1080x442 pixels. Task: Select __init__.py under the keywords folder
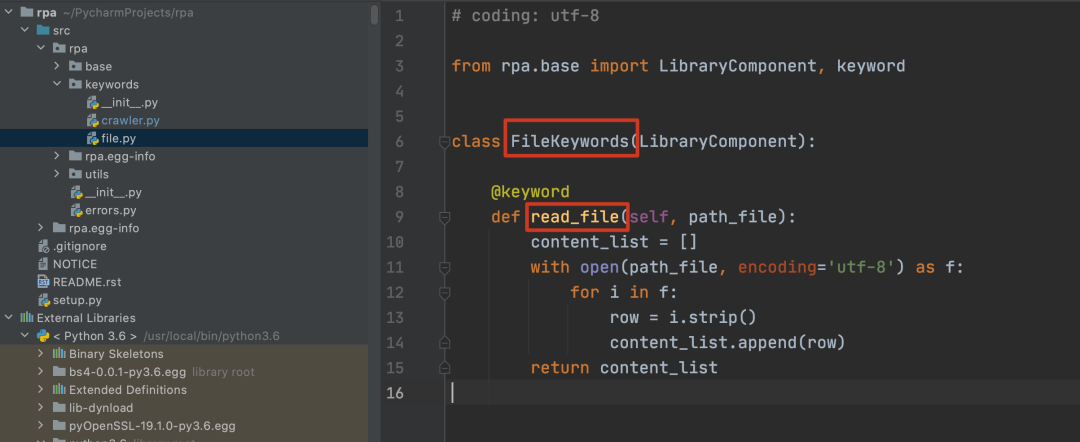click(129, 103)
